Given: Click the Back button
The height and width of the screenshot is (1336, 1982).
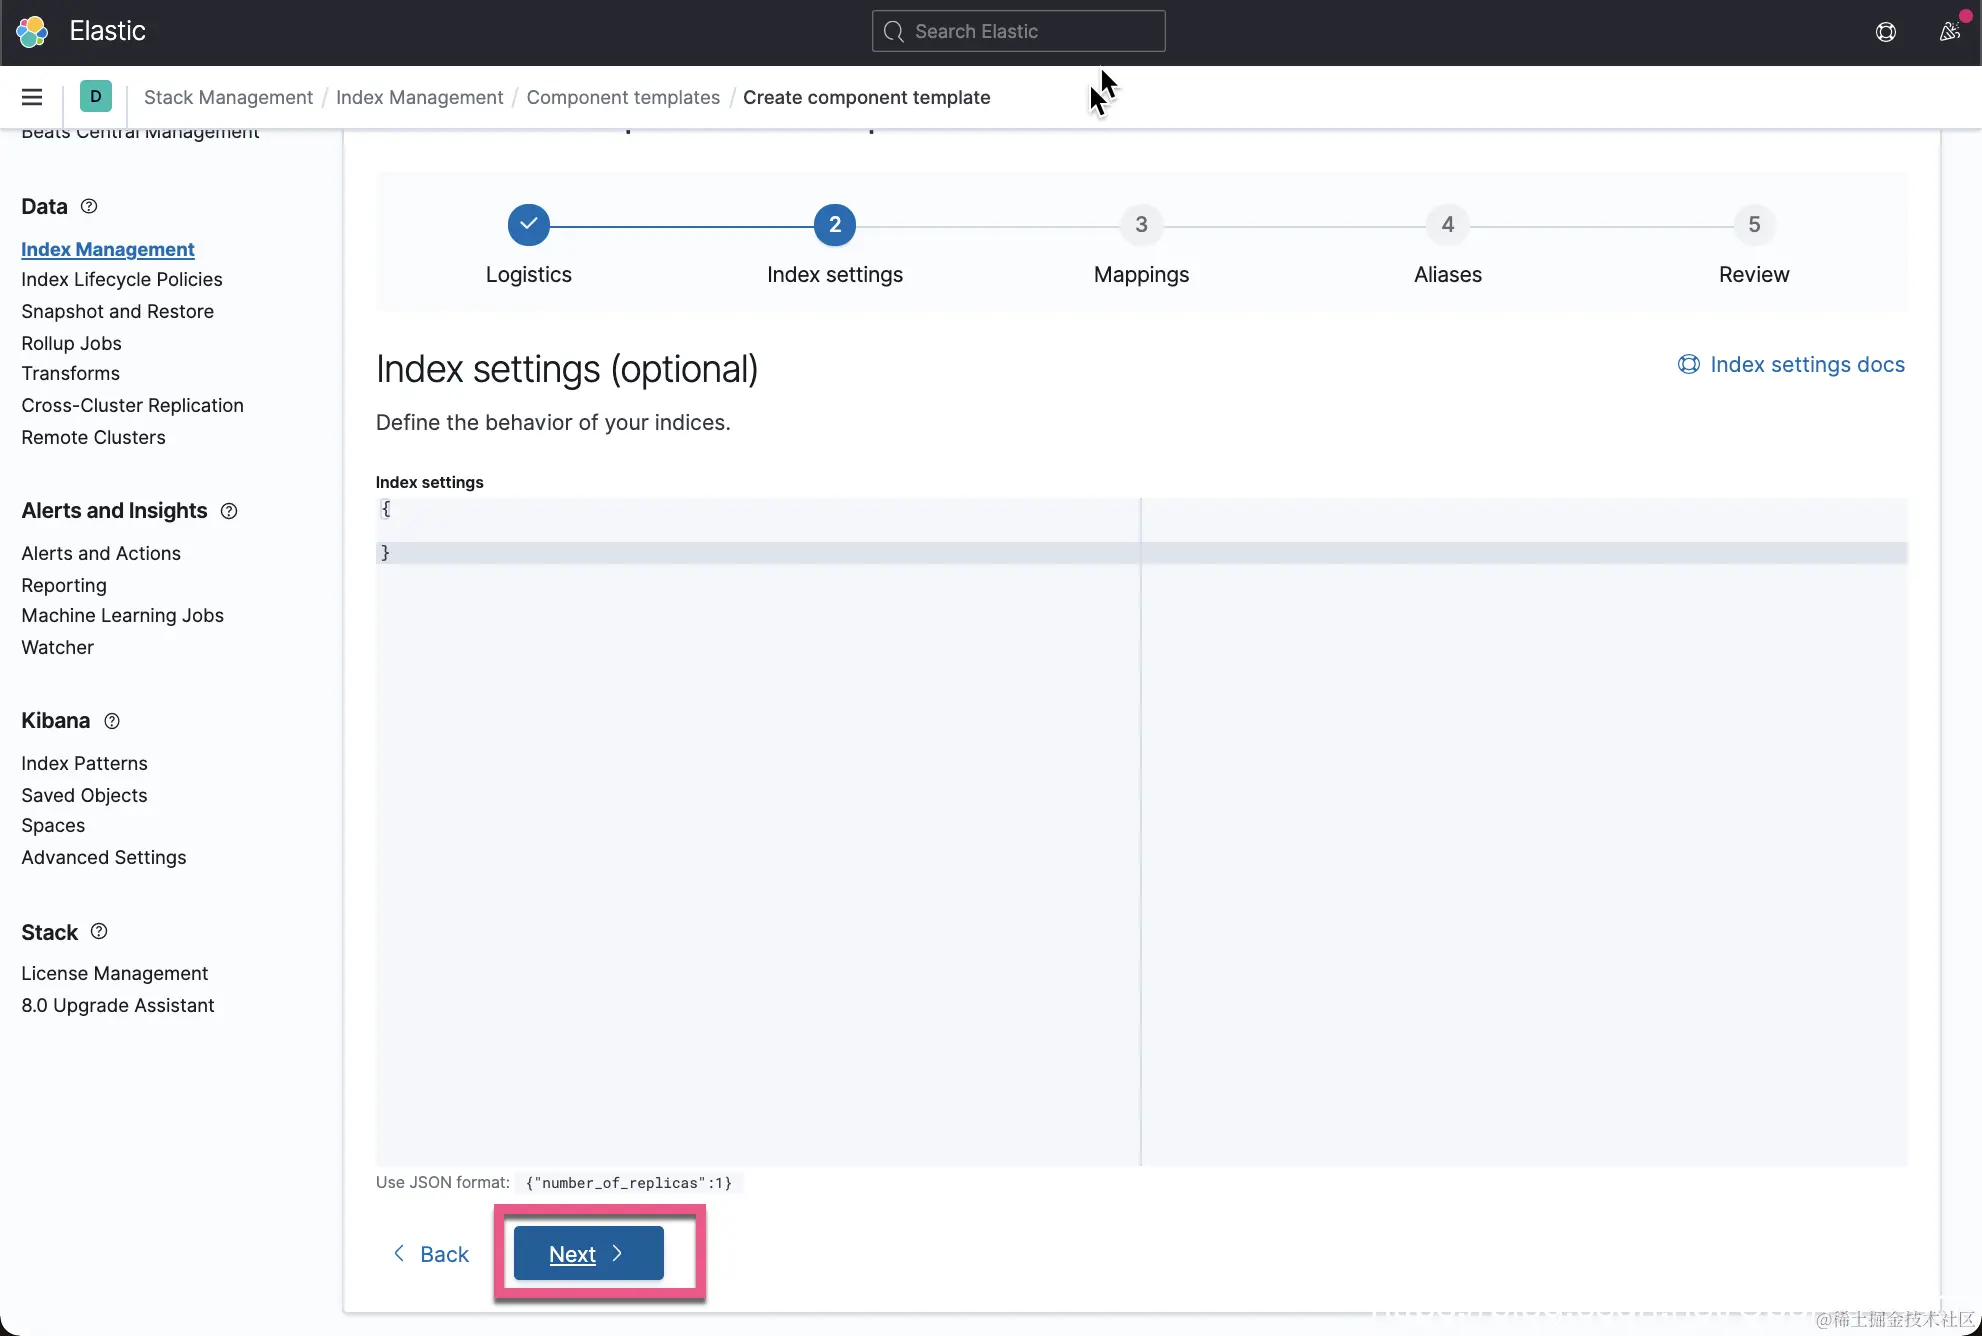Looking at the screenshot, I should (x=432, y=1254).
